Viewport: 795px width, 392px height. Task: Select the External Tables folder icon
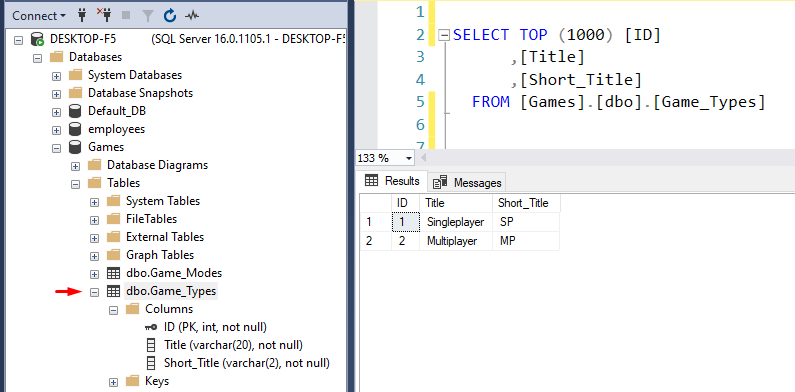pyautogui.click(x=113, y=237)
